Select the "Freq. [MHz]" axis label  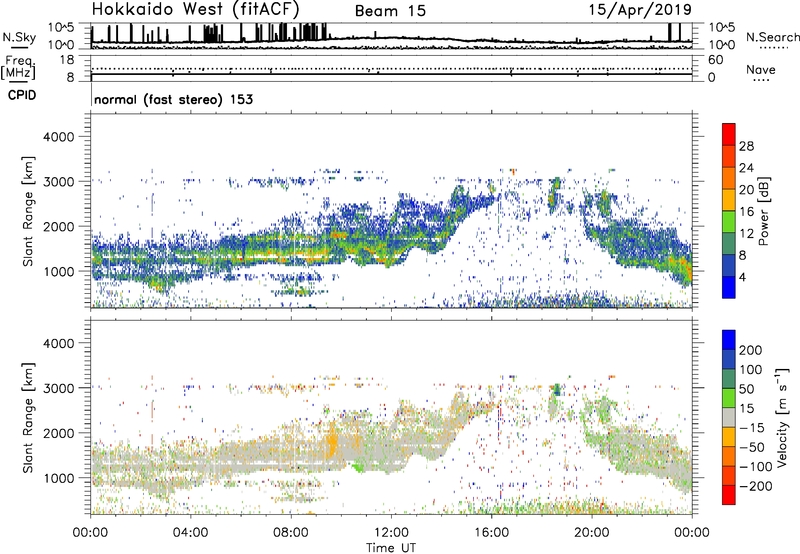point(18,68)
